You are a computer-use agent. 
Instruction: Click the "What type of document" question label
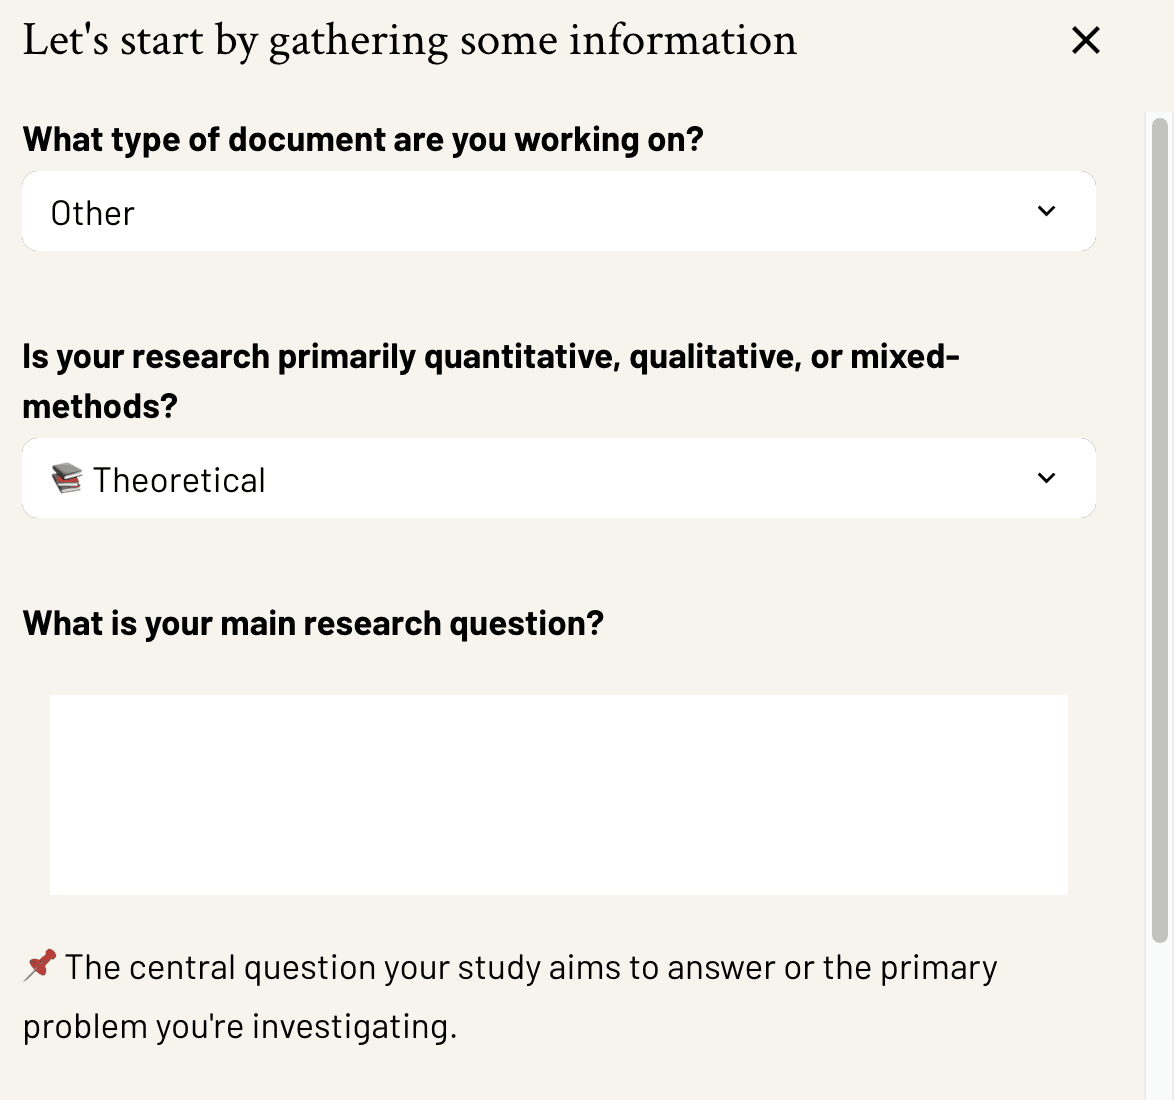point(363,140)
